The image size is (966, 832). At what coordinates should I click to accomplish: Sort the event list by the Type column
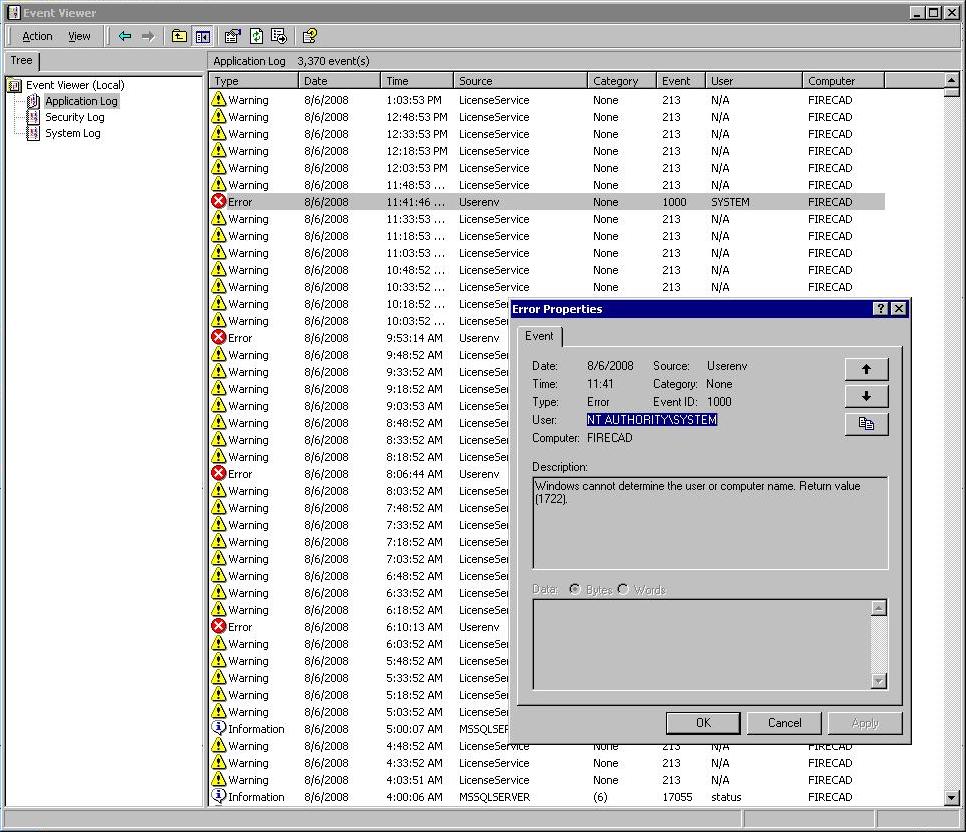click(253, 81)
